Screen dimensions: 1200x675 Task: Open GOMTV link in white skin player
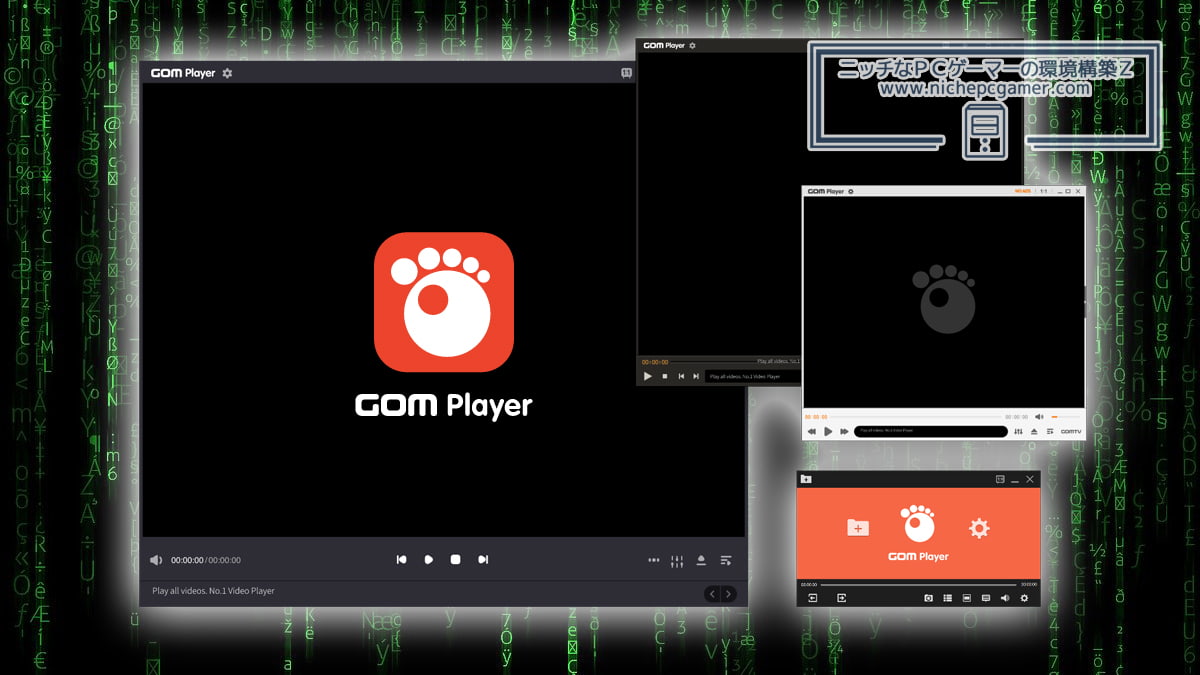(x=1071, y=432)
